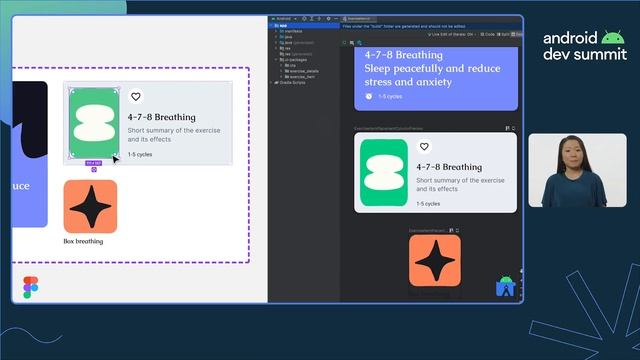Click the green thumbnail in the Android Studio preview card

pyautogui.click(x=384, y=173)
